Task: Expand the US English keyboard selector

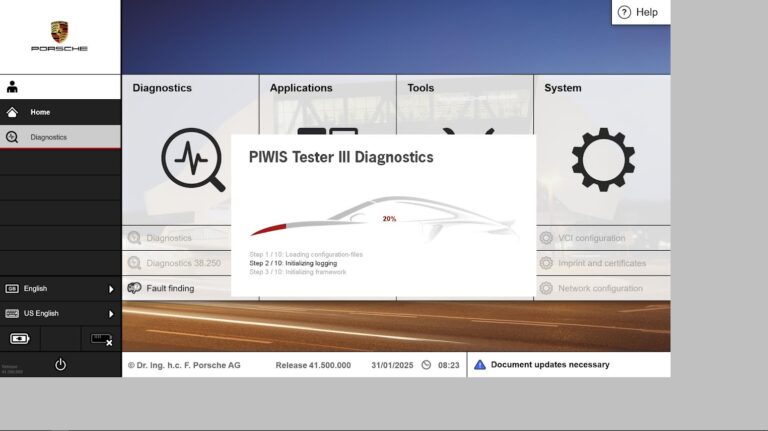Action: pyautogui.click(x=60, y=313)
